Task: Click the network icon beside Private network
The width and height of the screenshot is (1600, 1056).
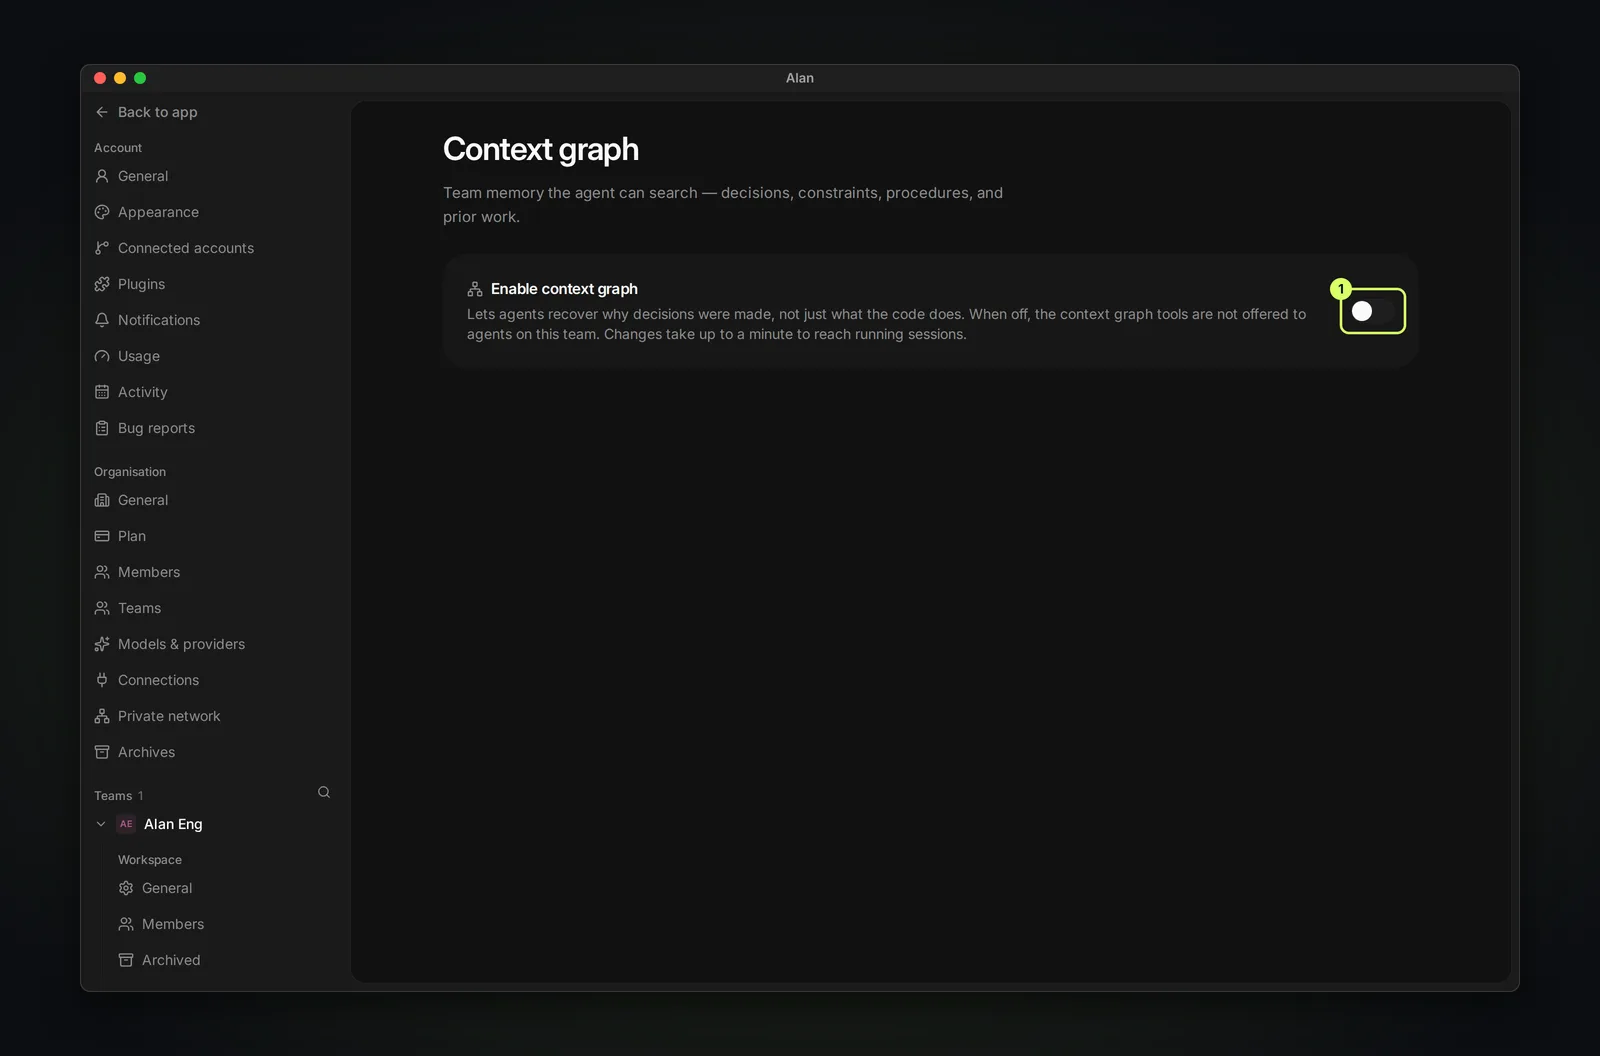Action: point(102,716)
